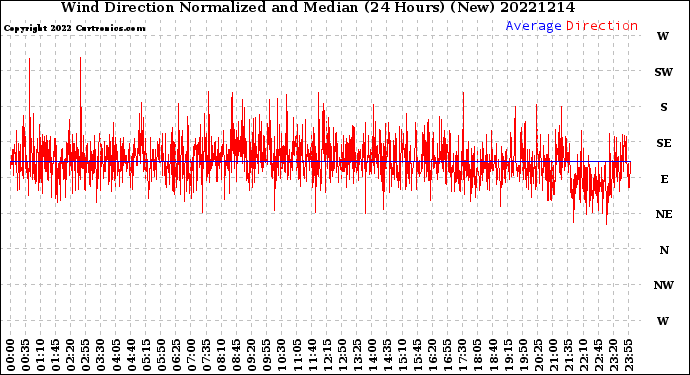The height and width of the screenshot is (375, 690).
Task: Click the 14:35 time label
Action: pos(387,355)
